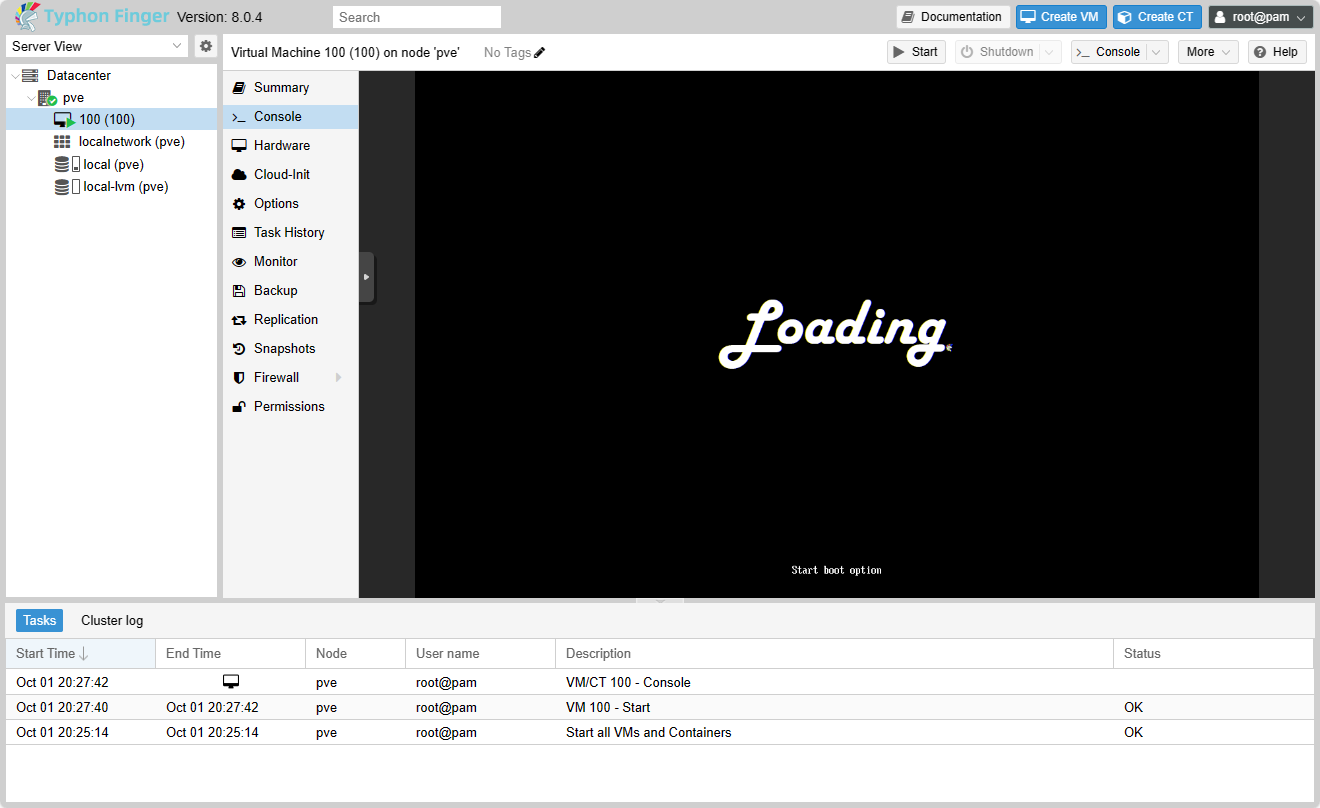
Task: Open the Server View selector
Action: (x=96, y=46)
